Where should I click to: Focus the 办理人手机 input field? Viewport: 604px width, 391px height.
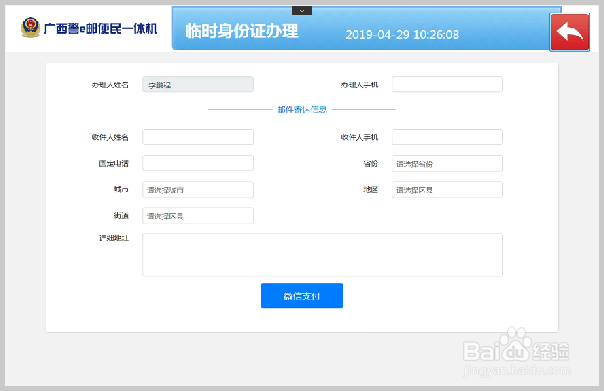[x=447, y=84]
